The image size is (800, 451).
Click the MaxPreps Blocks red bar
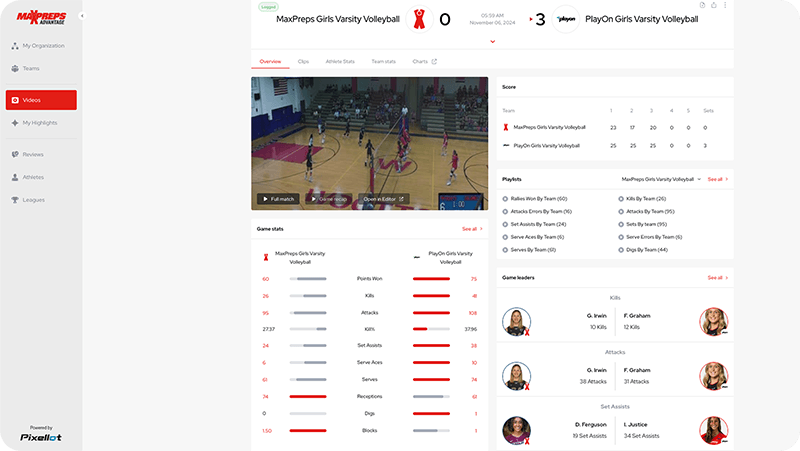pyautogui.click(x=308, y=431)
